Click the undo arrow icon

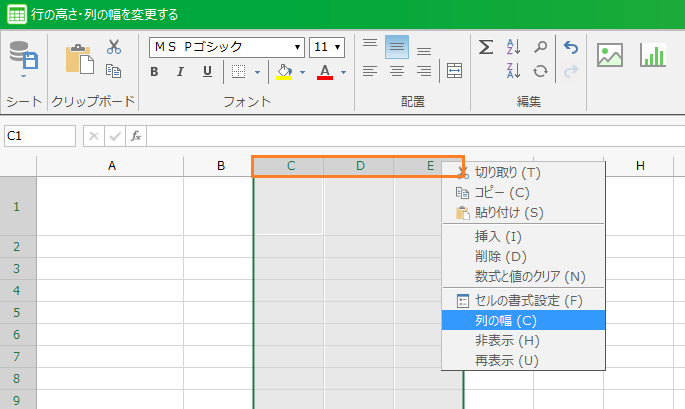coord(571,47)
